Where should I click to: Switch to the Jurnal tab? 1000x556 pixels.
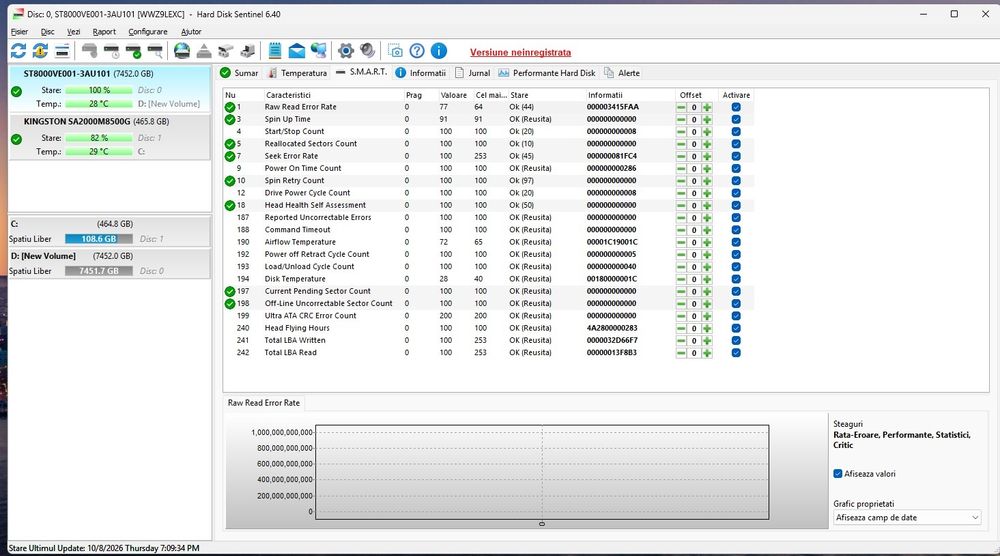(x=473, y=73)
